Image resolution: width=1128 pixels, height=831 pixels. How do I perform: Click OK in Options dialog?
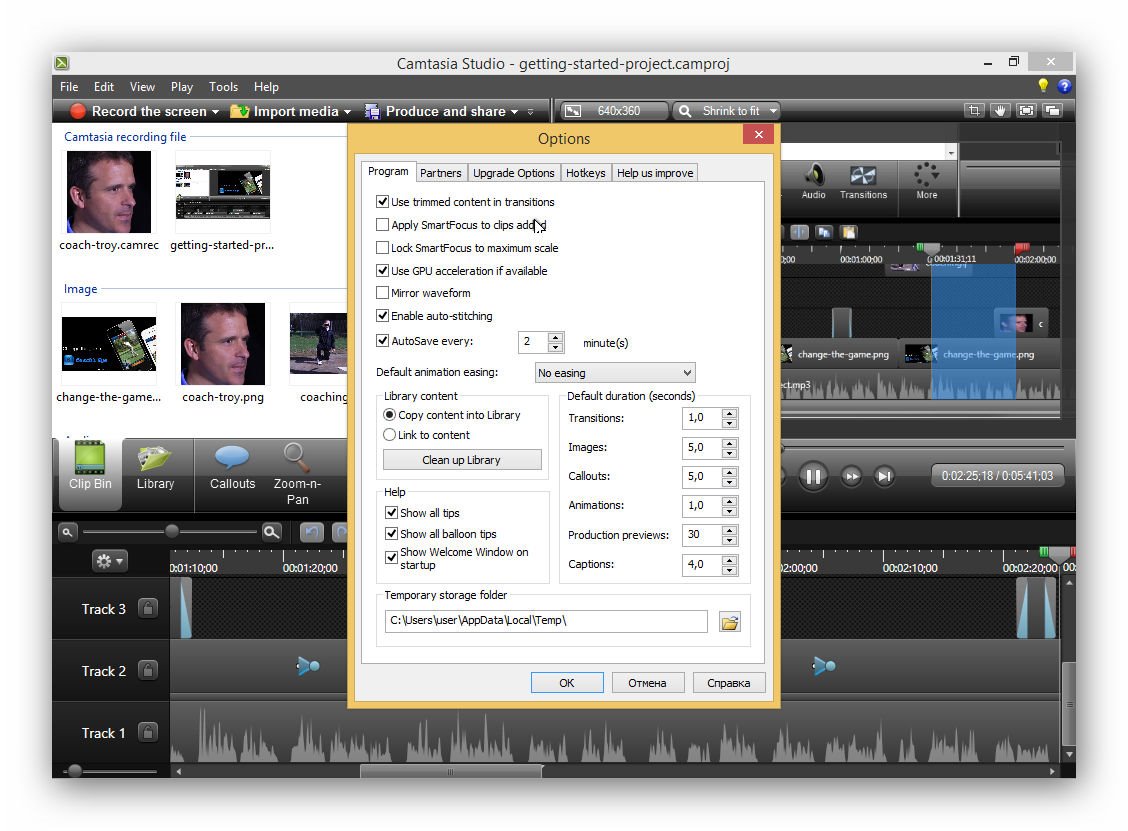pos(567,683)
